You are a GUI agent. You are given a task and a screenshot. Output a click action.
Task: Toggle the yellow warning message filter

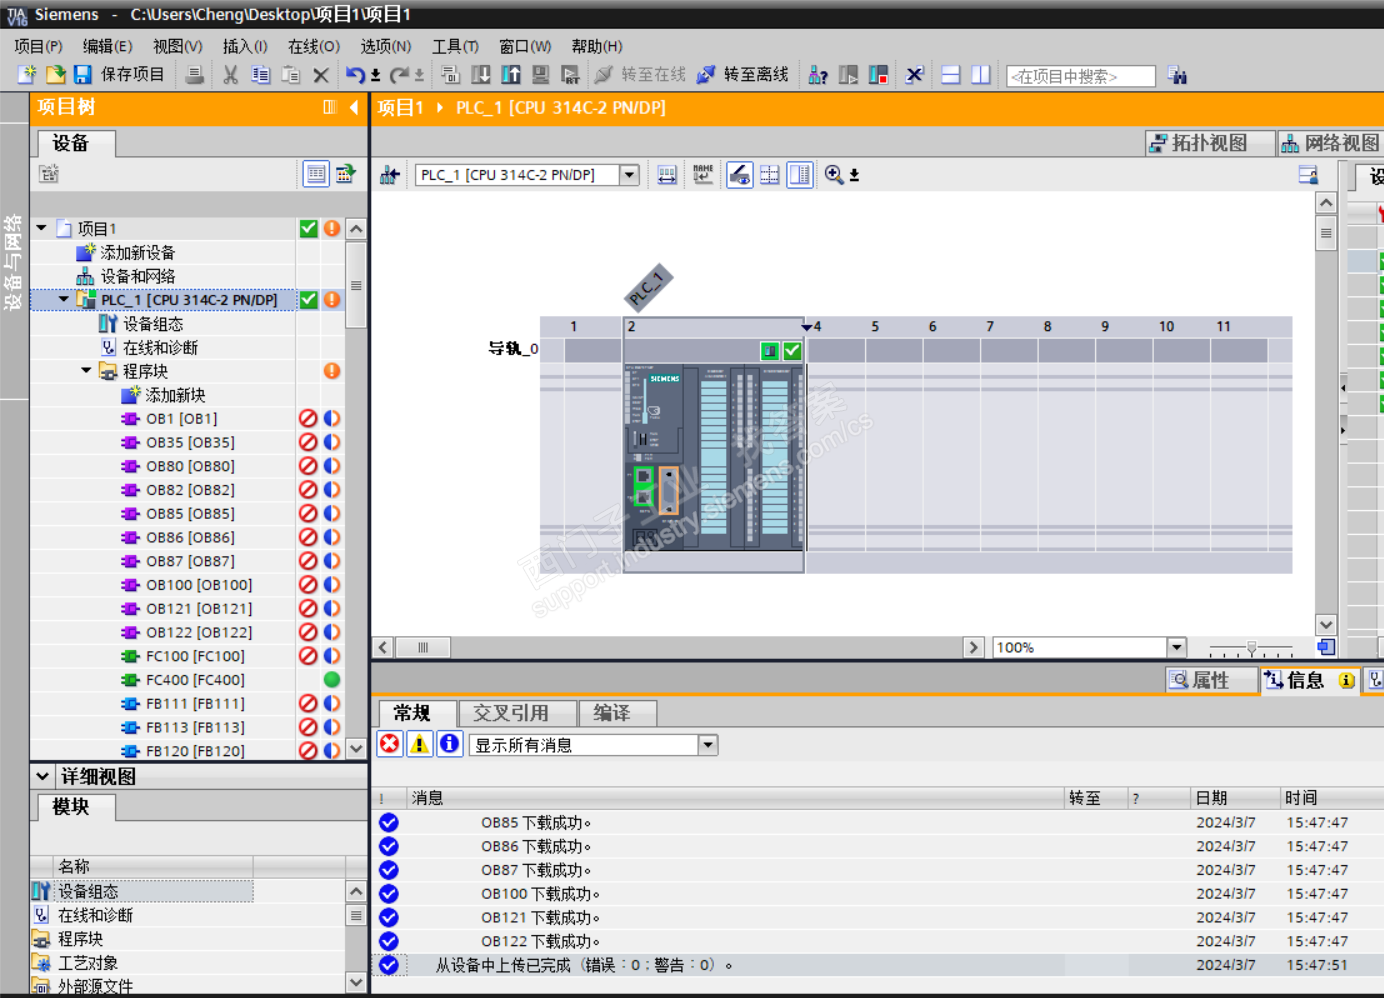click(x=420, y=744)
